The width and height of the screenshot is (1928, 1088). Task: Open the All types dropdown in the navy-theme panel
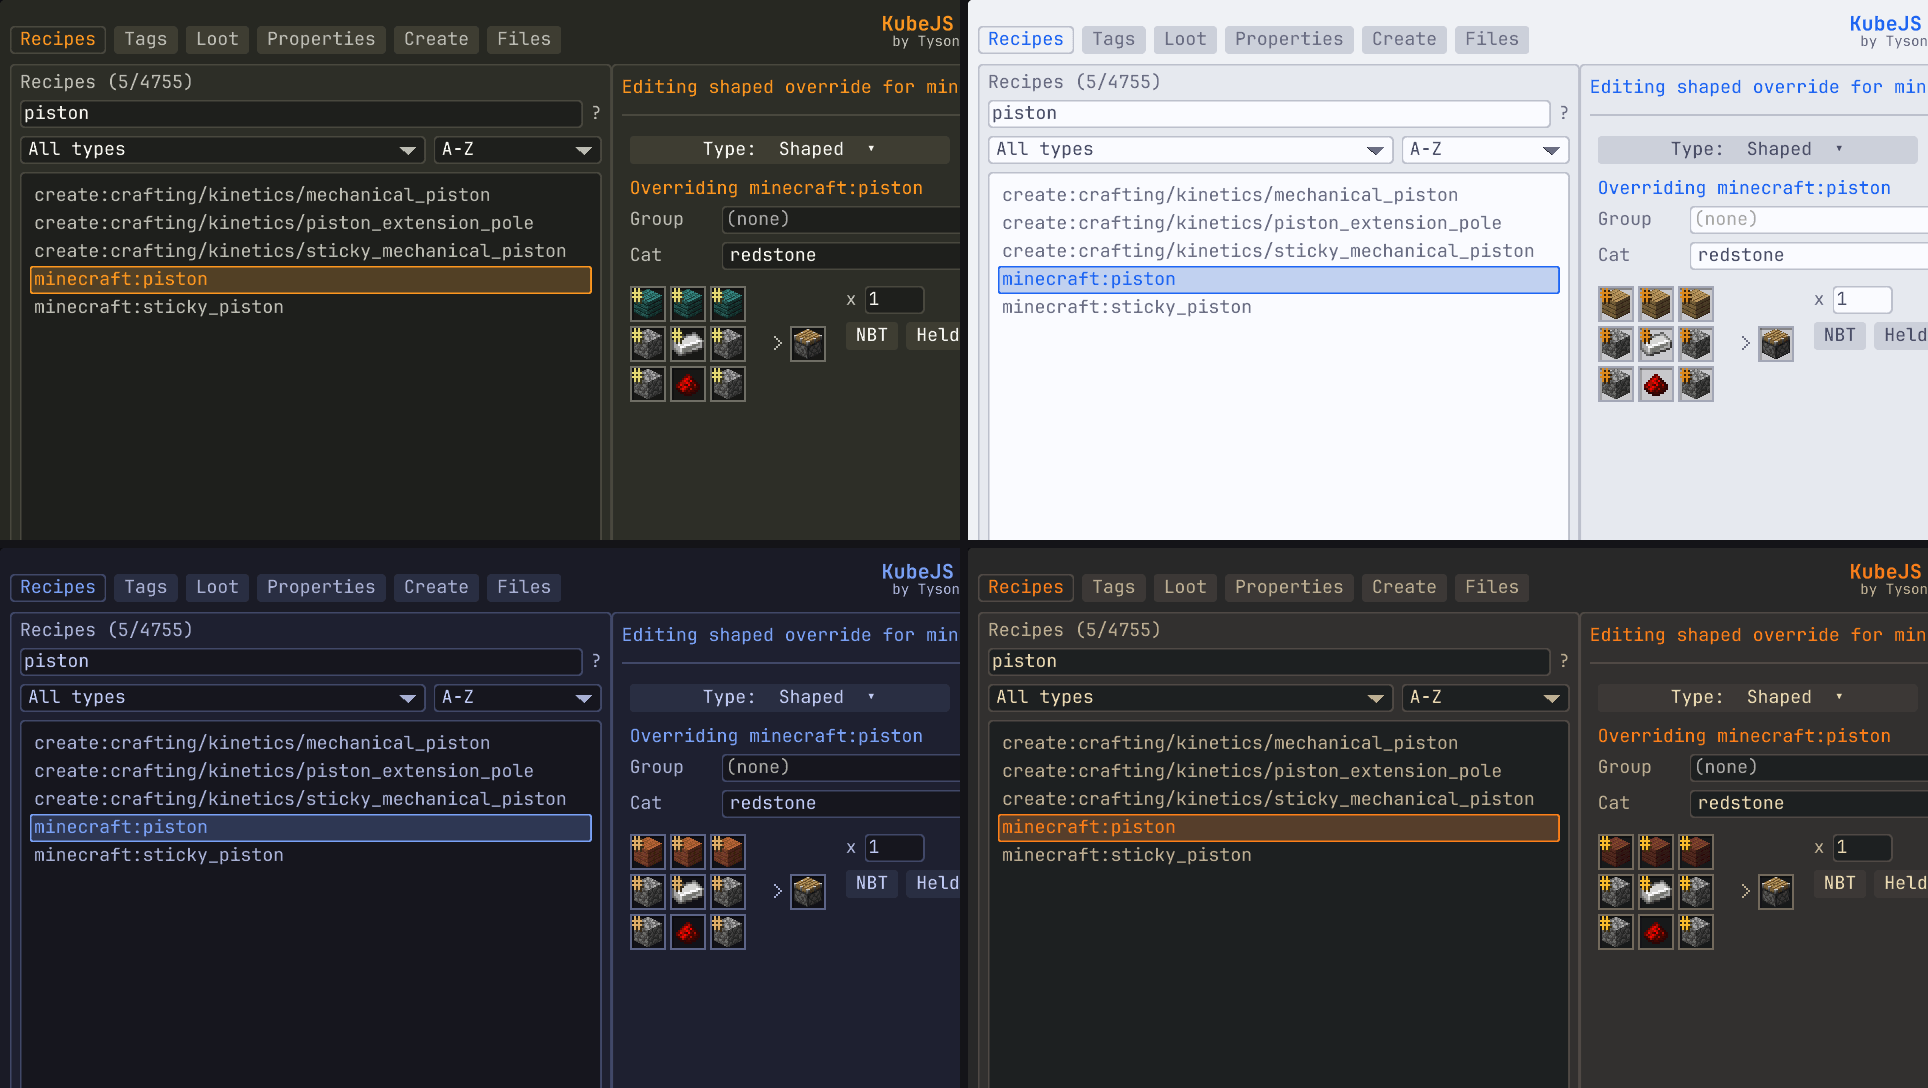click(223, 698)
